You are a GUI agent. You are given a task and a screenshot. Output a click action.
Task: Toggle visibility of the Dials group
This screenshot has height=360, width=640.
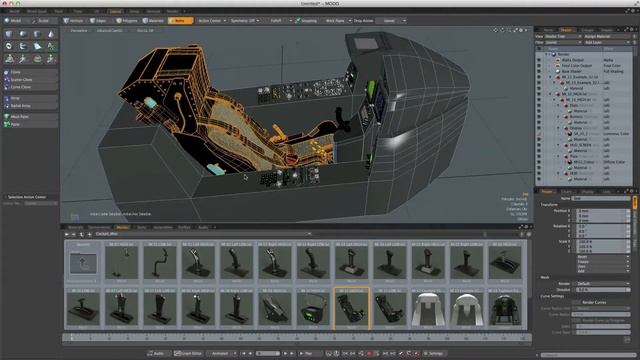[538, 105]
